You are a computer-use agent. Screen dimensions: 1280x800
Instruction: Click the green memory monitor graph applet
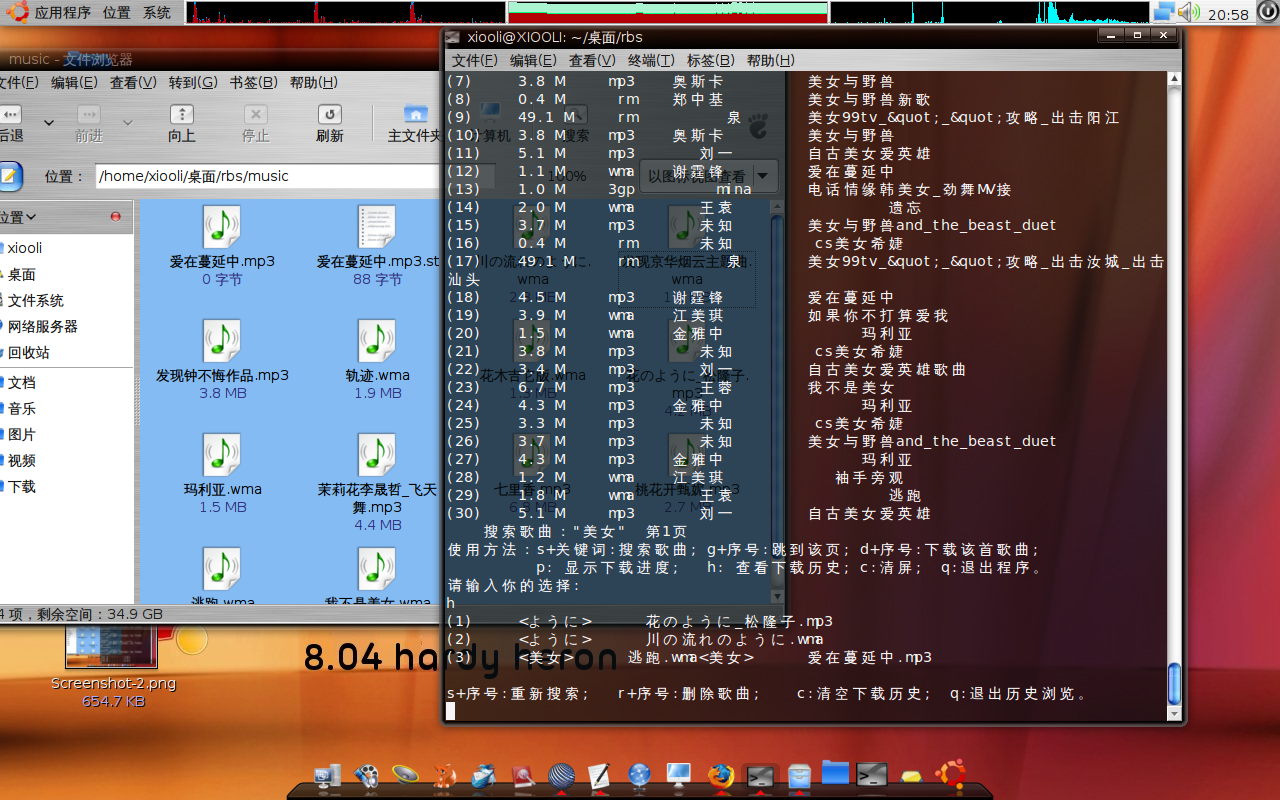point(668,12)
